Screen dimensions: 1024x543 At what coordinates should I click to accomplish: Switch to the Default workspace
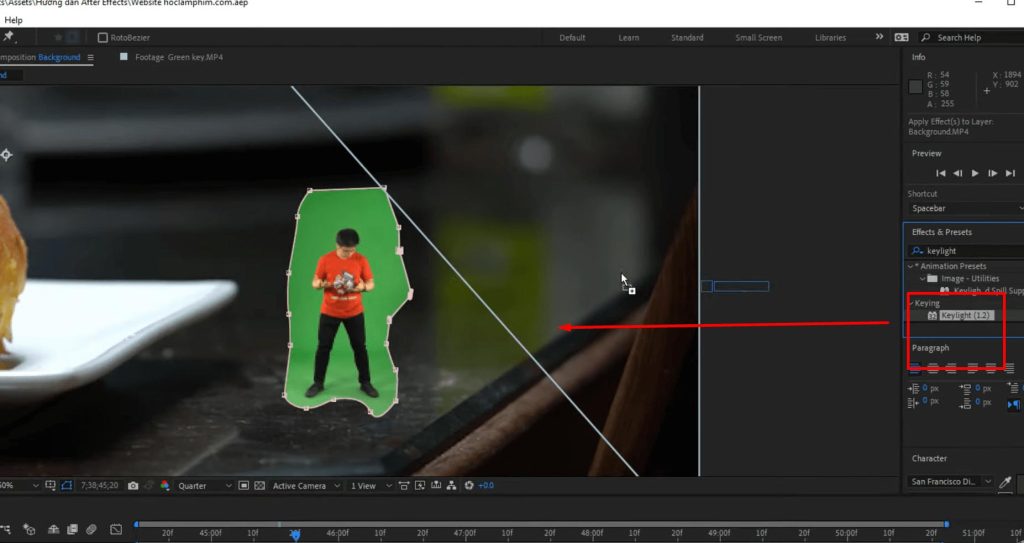tap(572, 37)
